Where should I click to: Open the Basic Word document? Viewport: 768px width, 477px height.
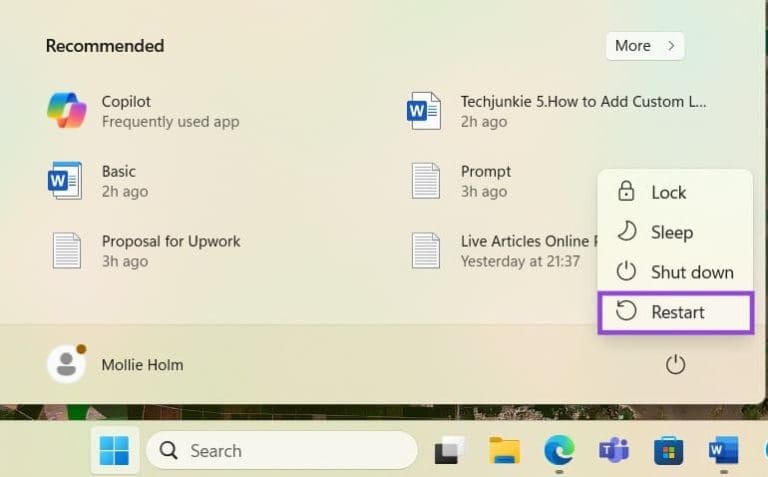[x=66, y=180]
